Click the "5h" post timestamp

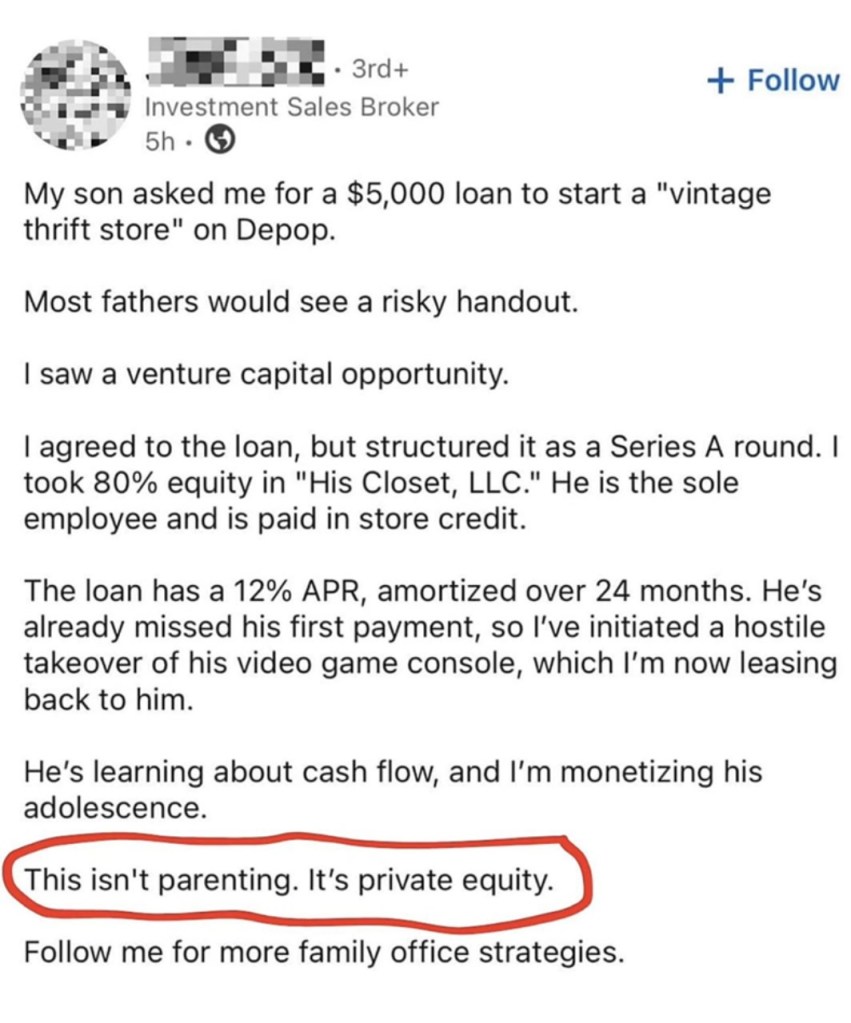tap(159, 142)
